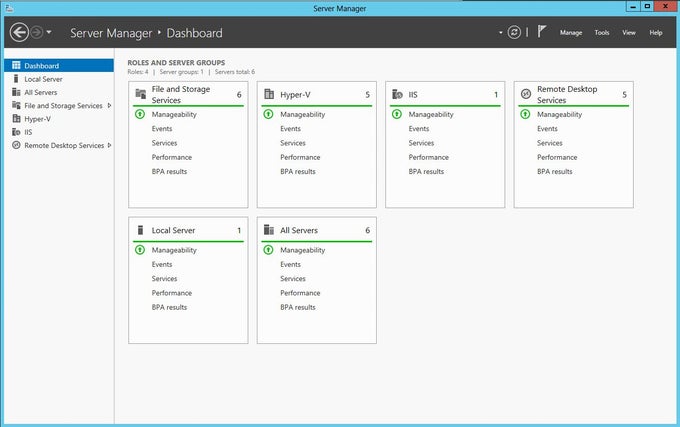Viewport: 680px width, 427px height.
Task: Click green status icon in Local Server tile
Action: coord(140,250)
